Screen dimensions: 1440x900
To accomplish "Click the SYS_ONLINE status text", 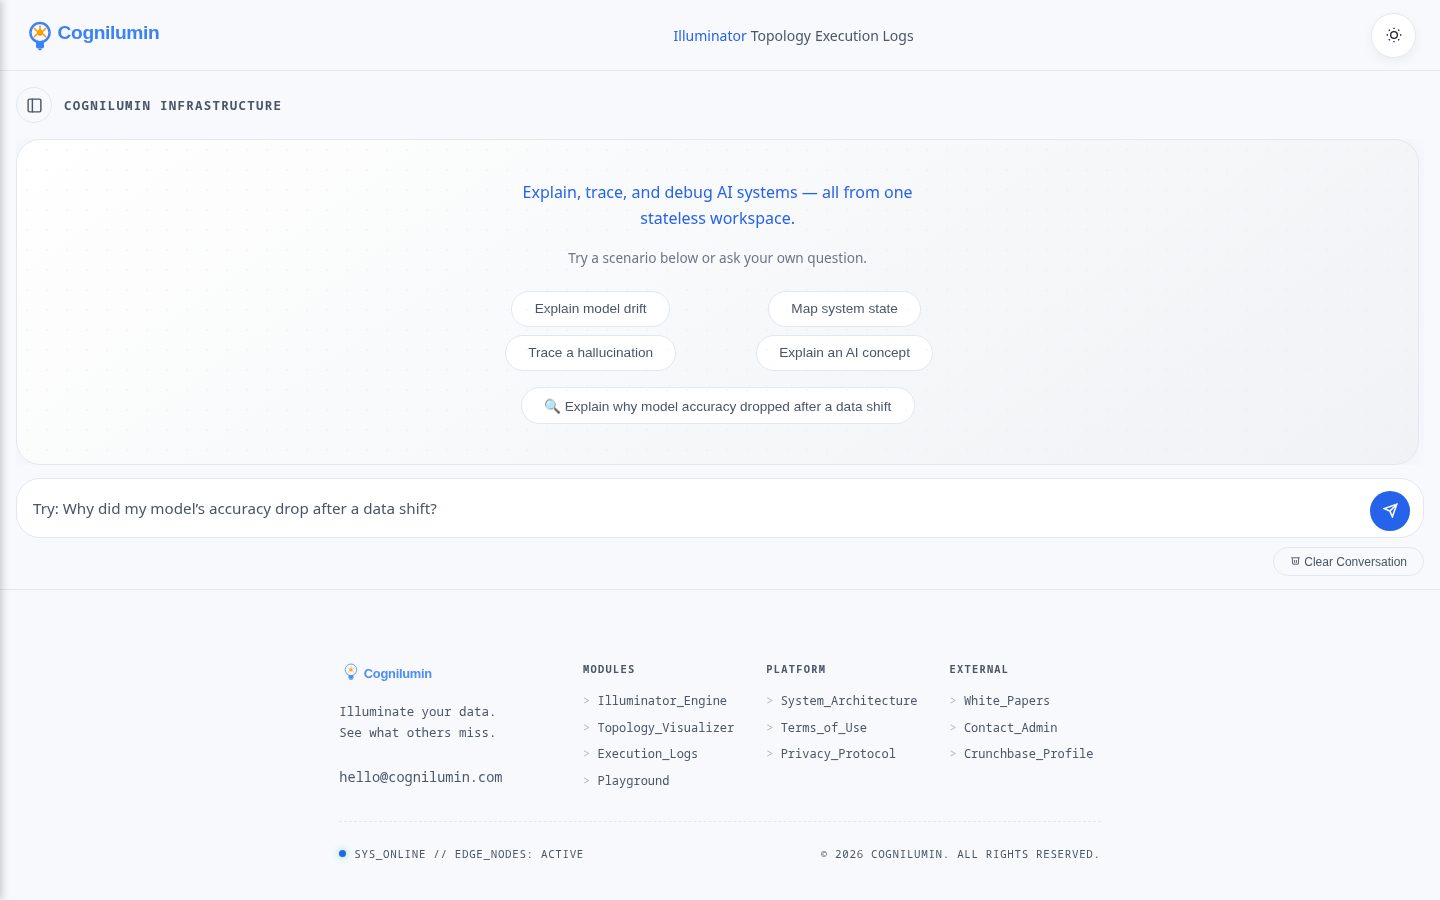I will click(469, 854).
